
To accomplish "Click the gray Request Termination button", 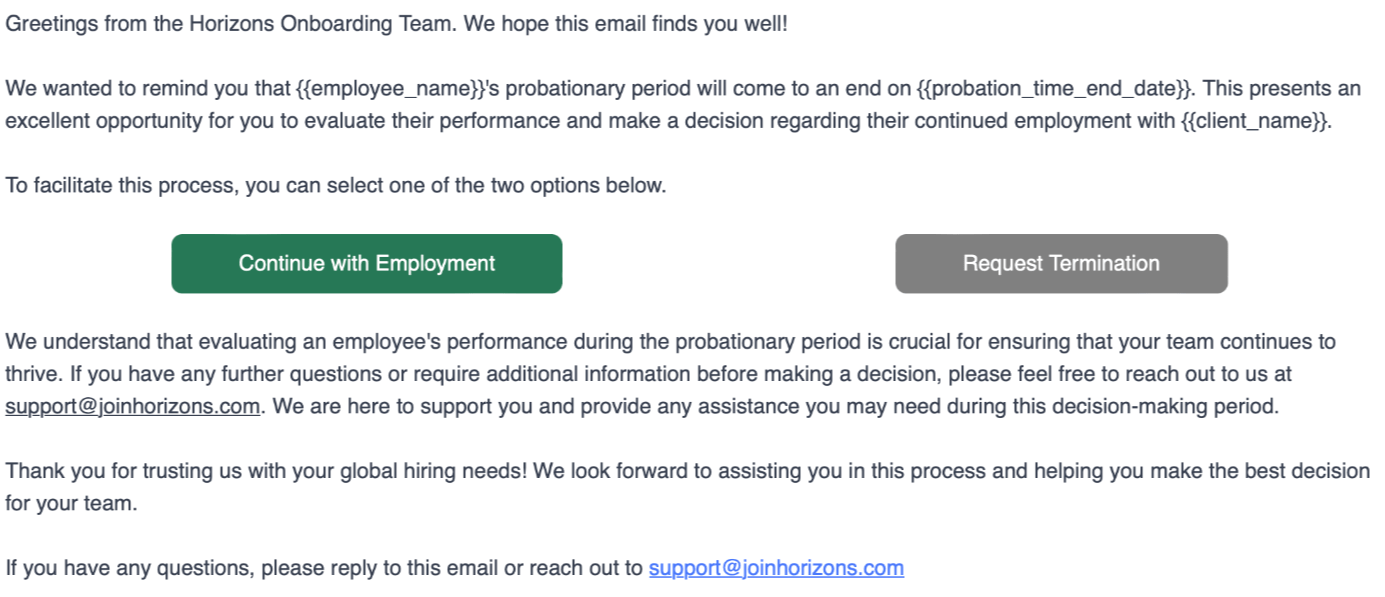I will (1061, 264).
